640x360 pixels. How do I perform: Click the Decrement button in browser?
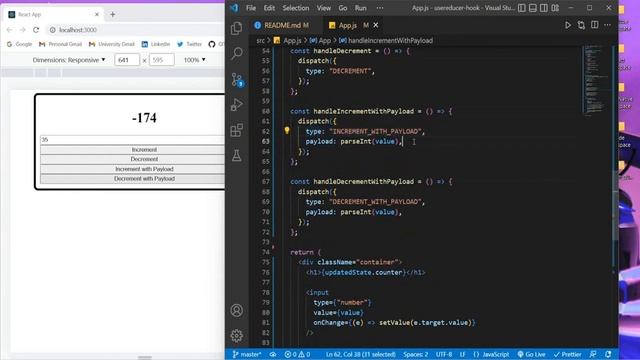(x=133, y=159)
